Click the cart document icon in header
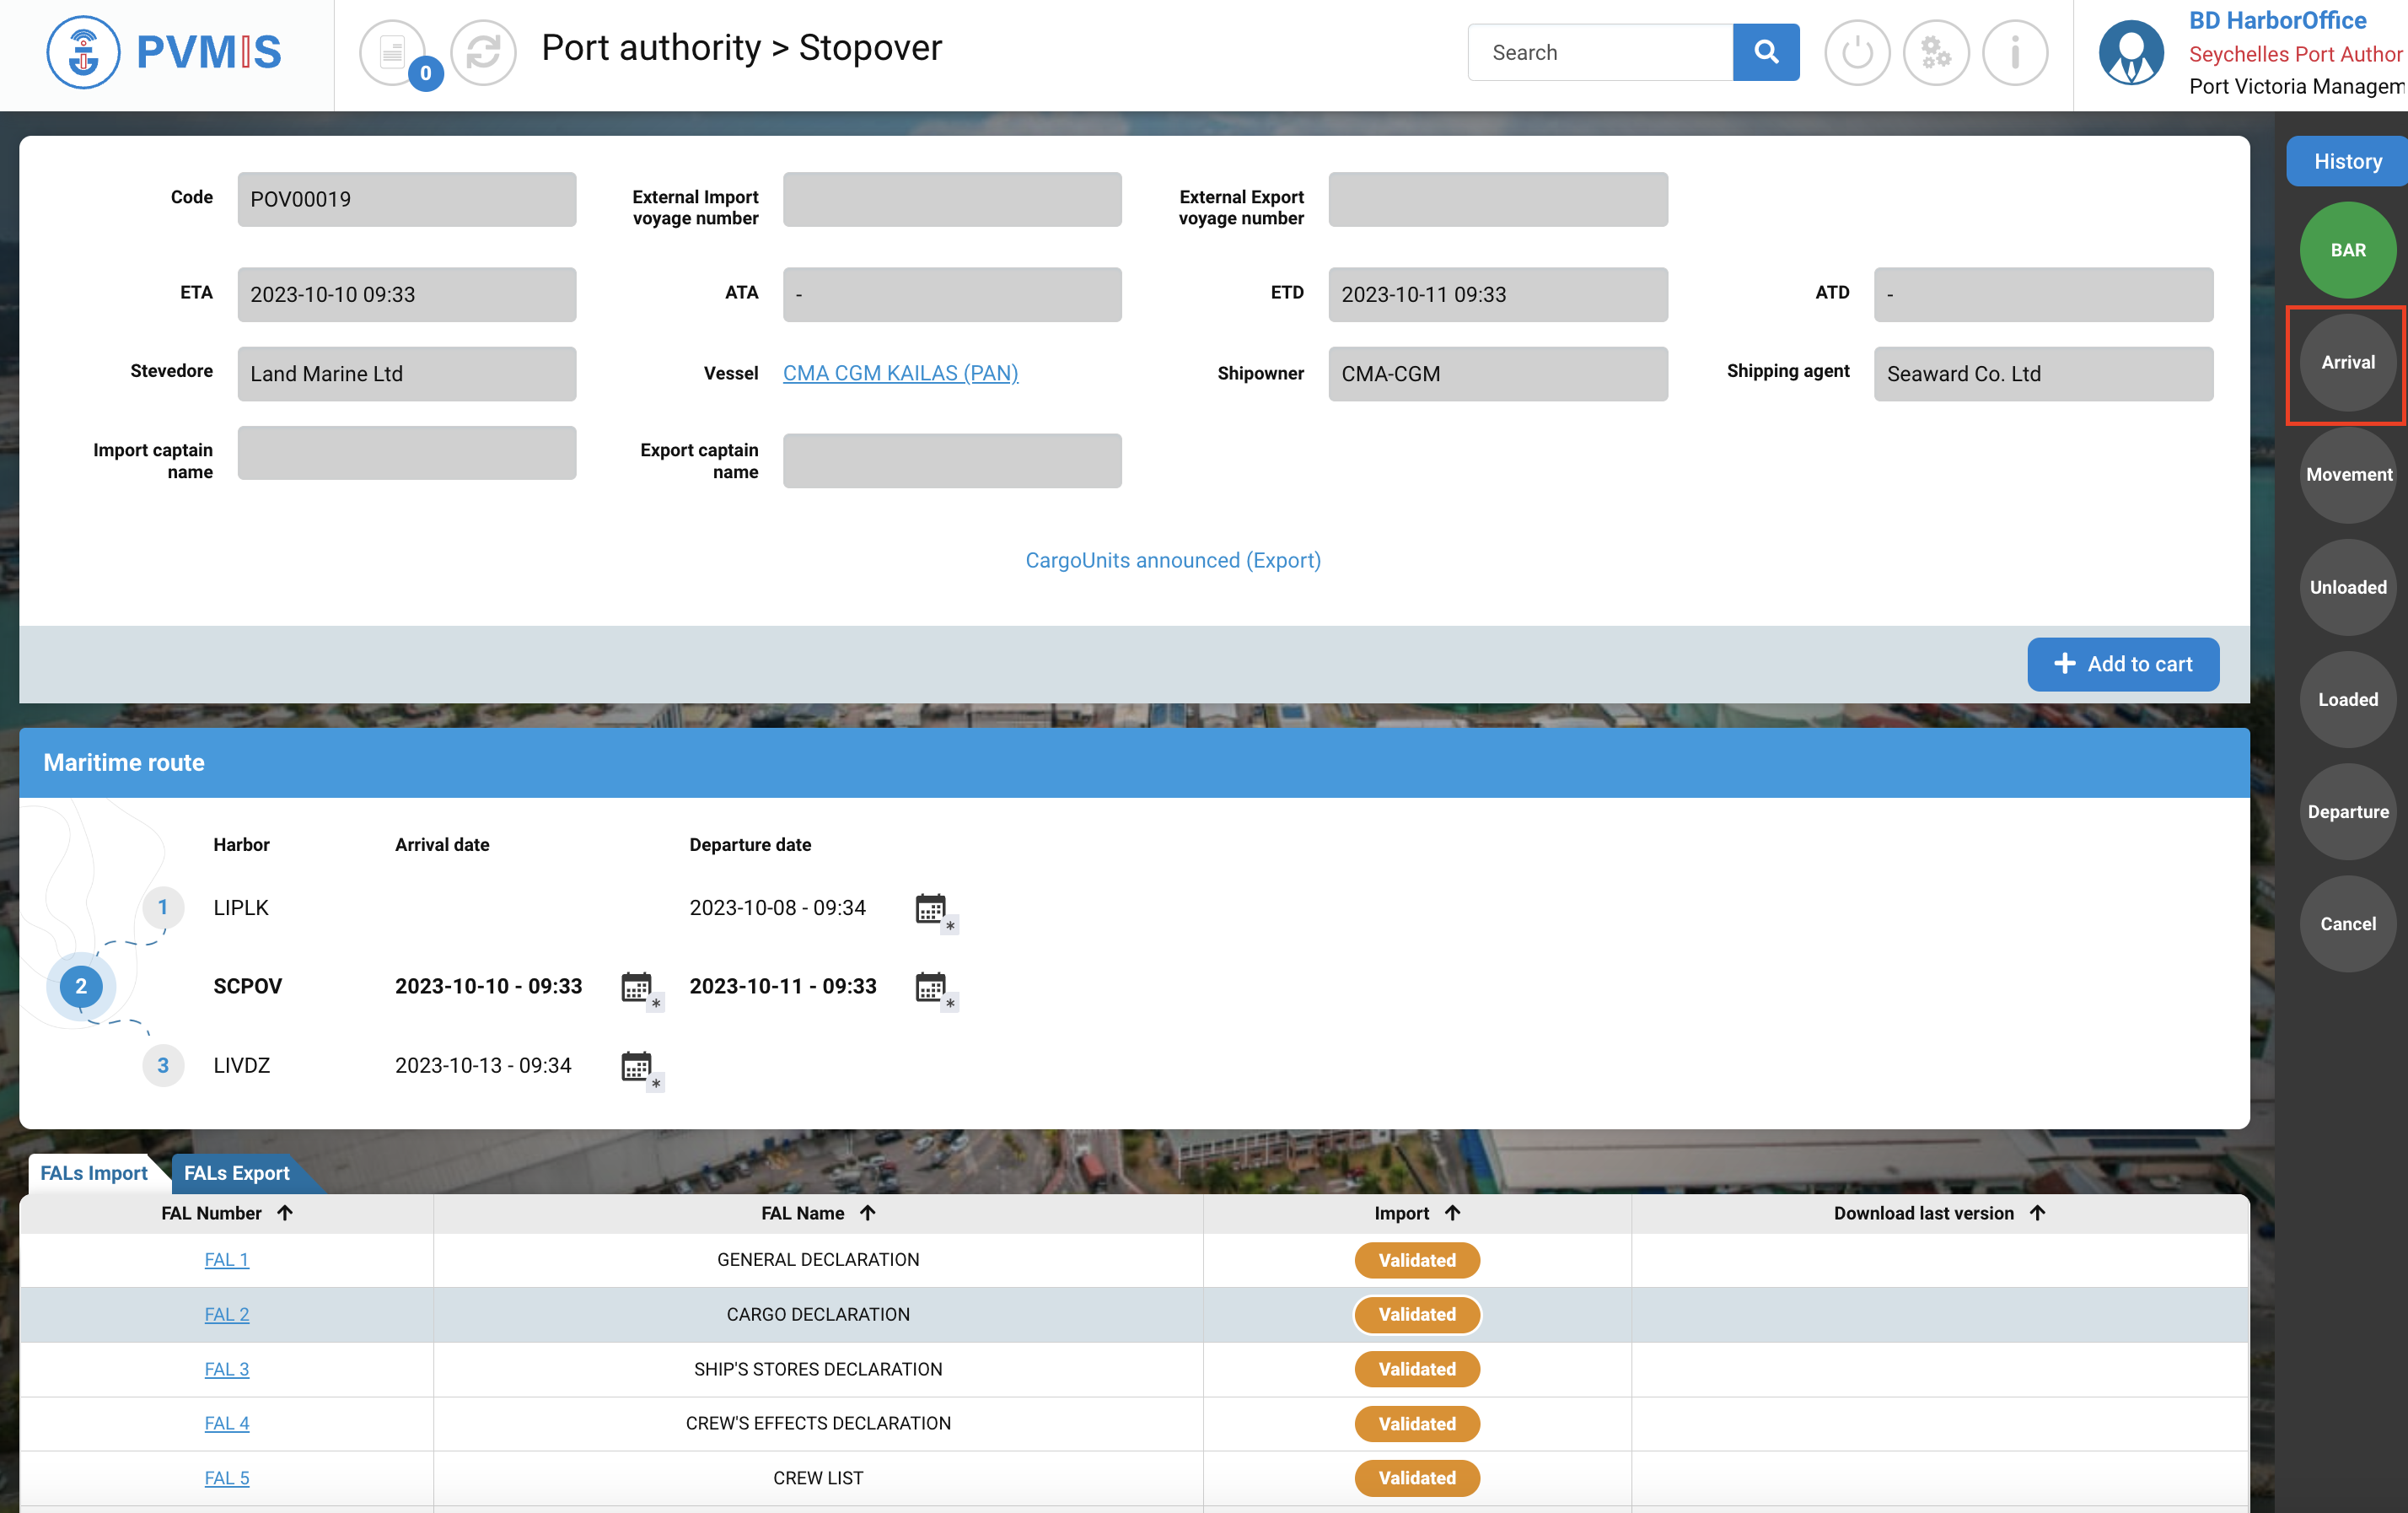 [x=392, y=52]
